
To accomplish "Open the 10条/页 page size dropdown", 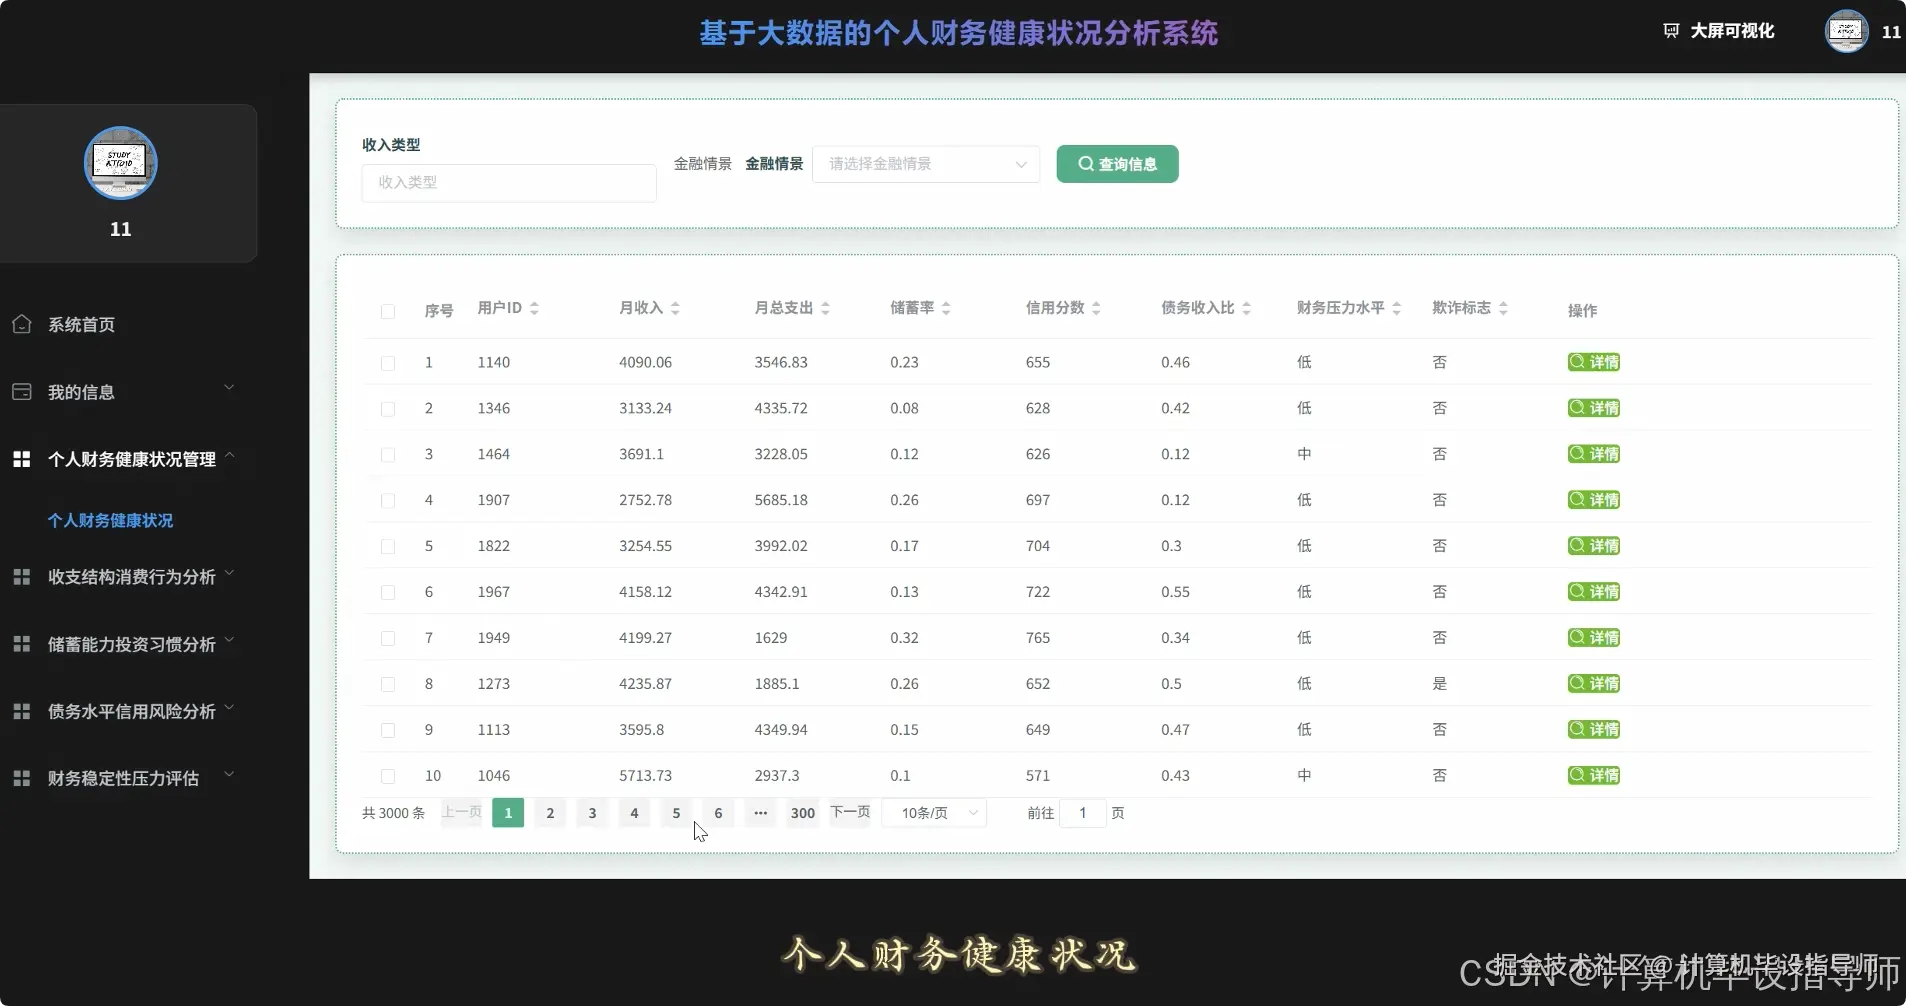I will click(933, 813).
